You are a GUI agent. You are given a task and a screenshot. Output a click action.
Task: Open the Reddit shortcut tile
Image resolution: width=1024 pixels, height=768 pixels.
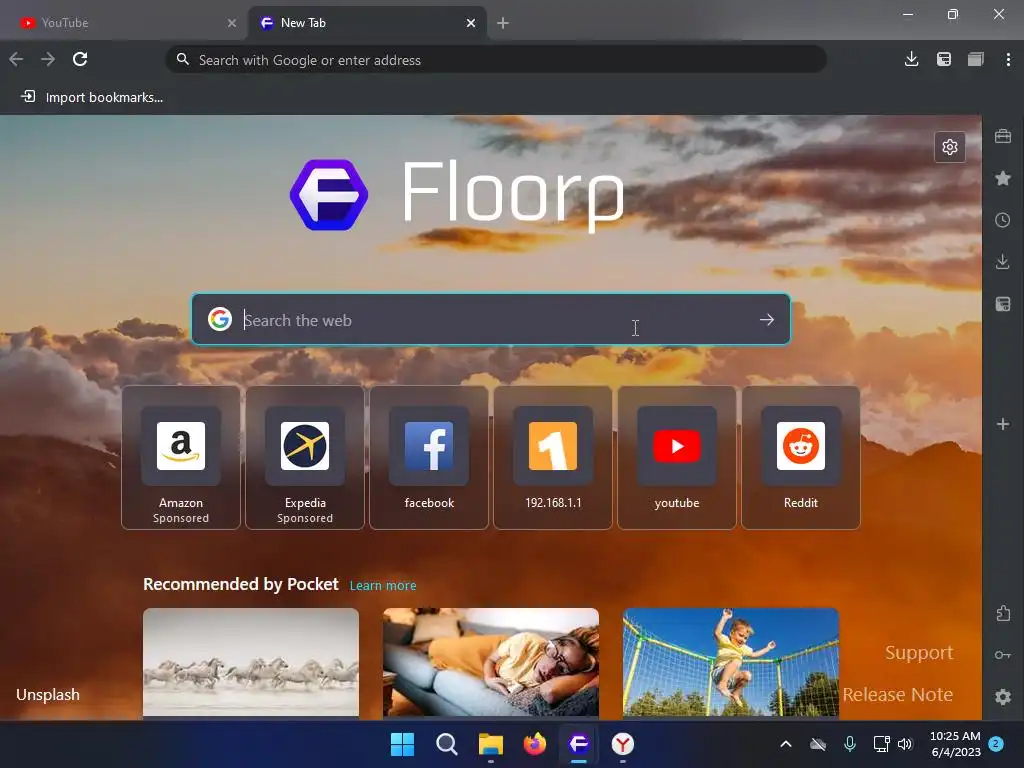tap(801, 457)
